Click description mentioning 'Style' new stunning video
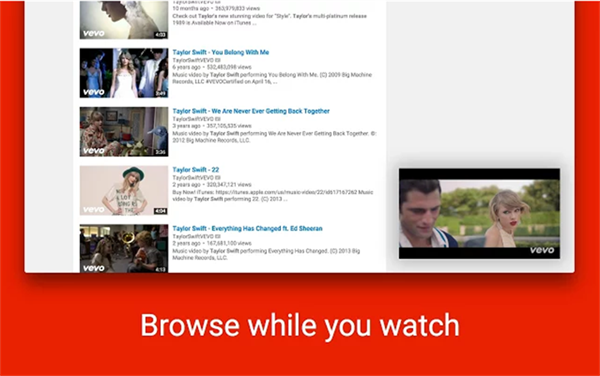 (269, 20)
